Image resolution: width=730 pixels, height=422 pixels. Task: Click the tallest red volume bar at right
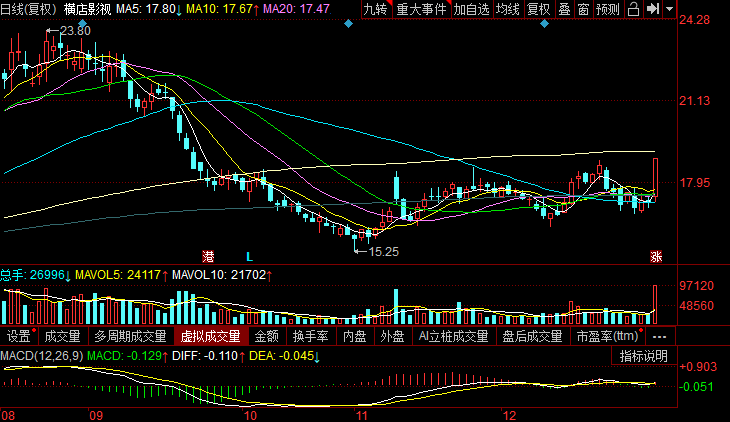tap(655, 305)
